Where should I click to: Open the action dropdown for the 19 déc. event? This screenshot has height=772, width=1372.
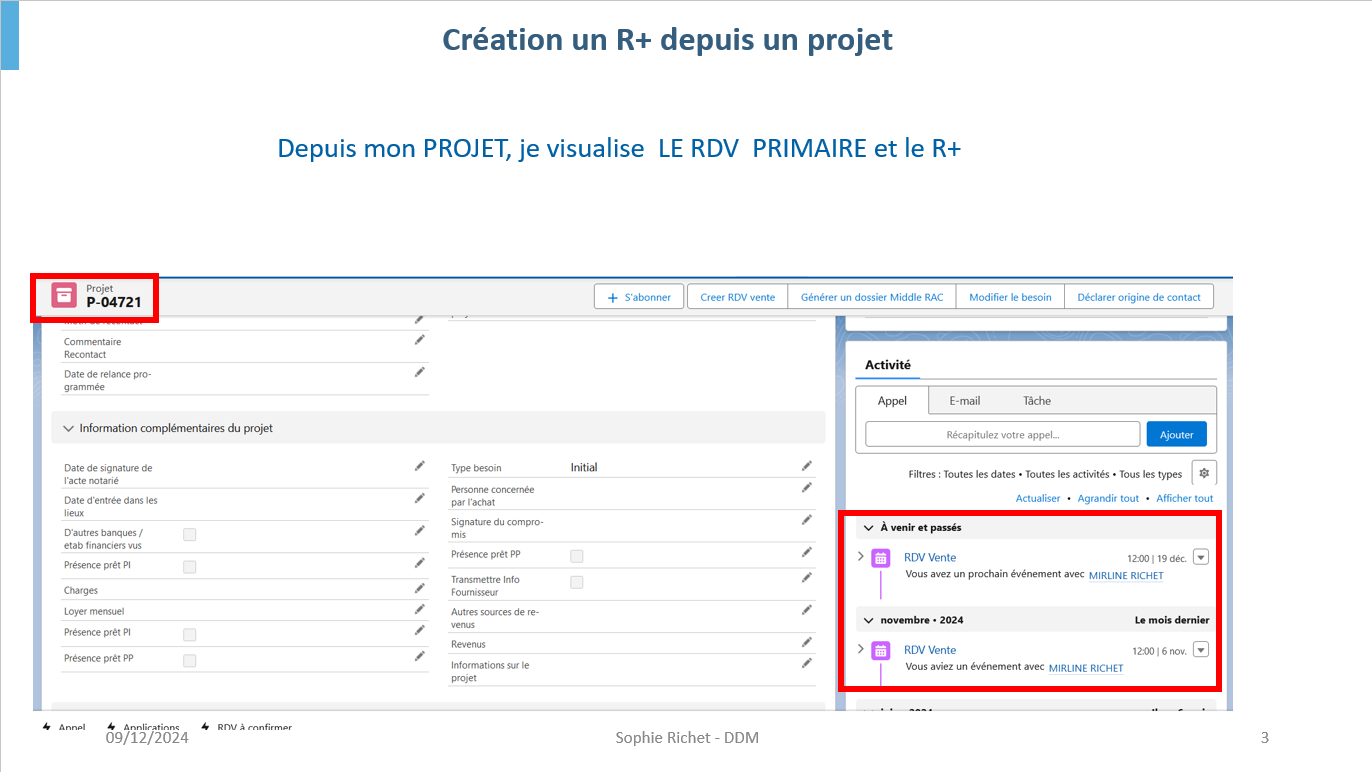1201,557
